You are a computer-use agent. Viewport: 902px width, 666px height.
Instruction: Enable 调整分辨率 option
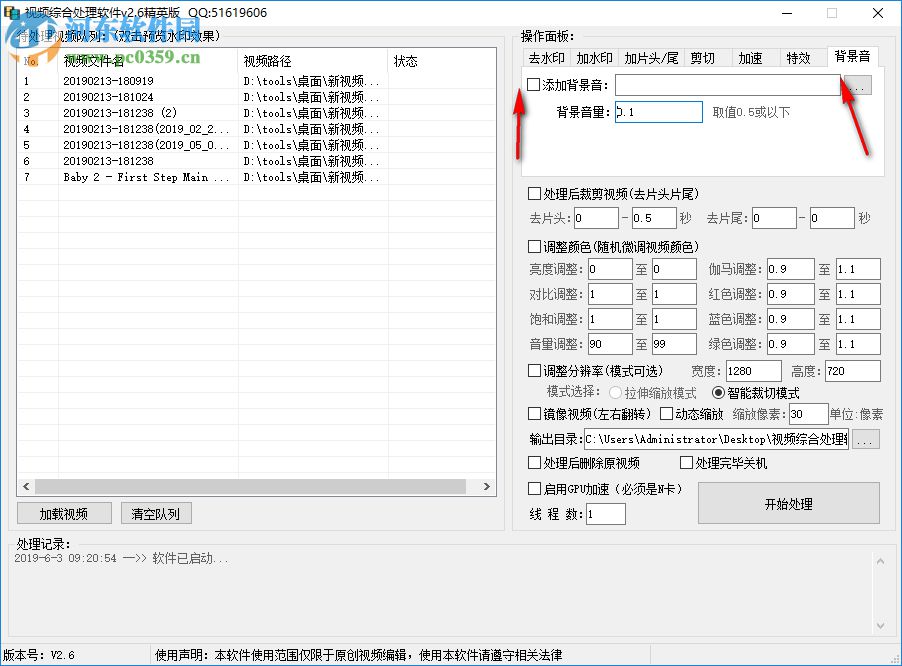[535, 370]
